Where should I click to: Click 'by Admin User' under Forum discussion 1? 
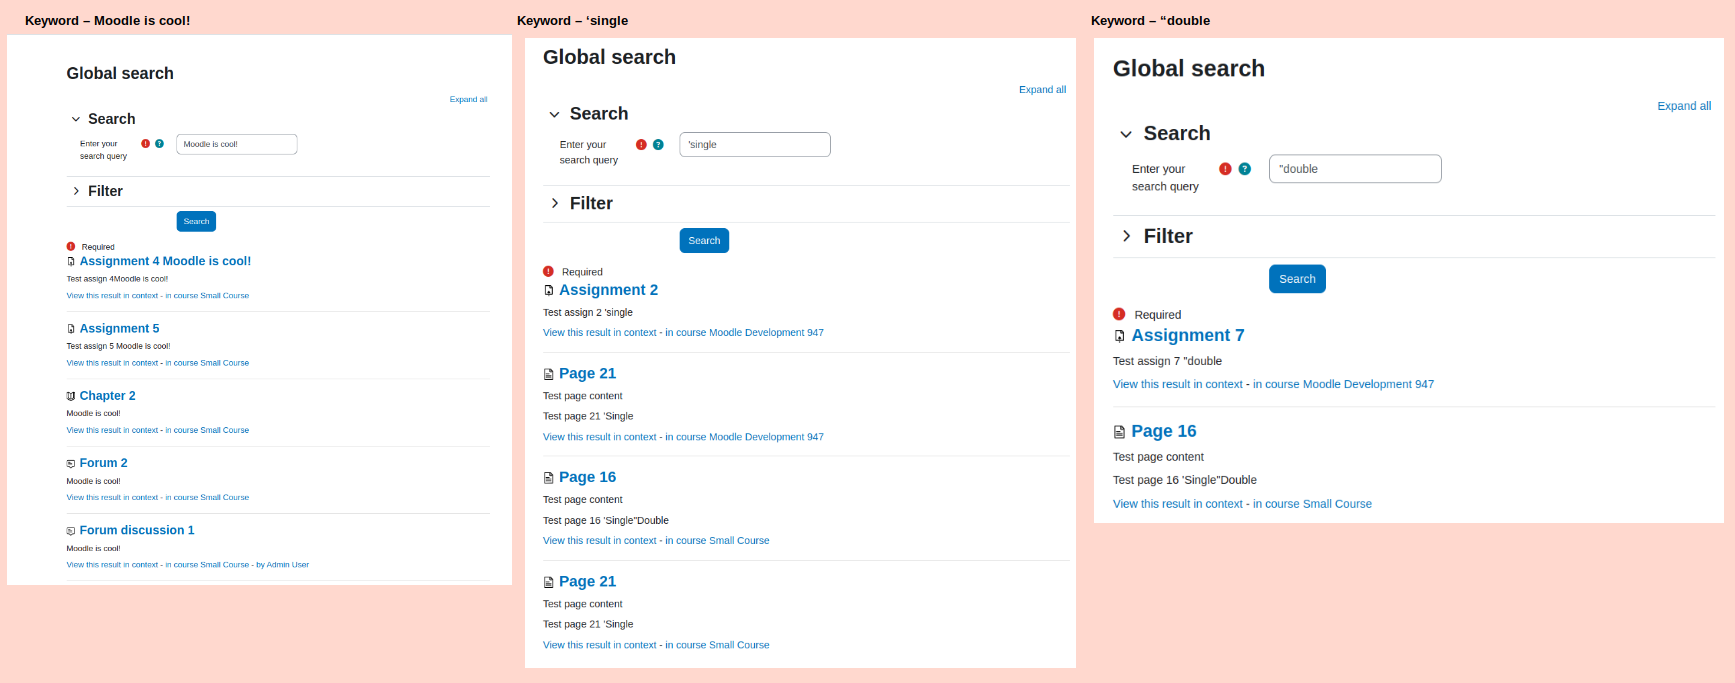(x=282, y=565)
